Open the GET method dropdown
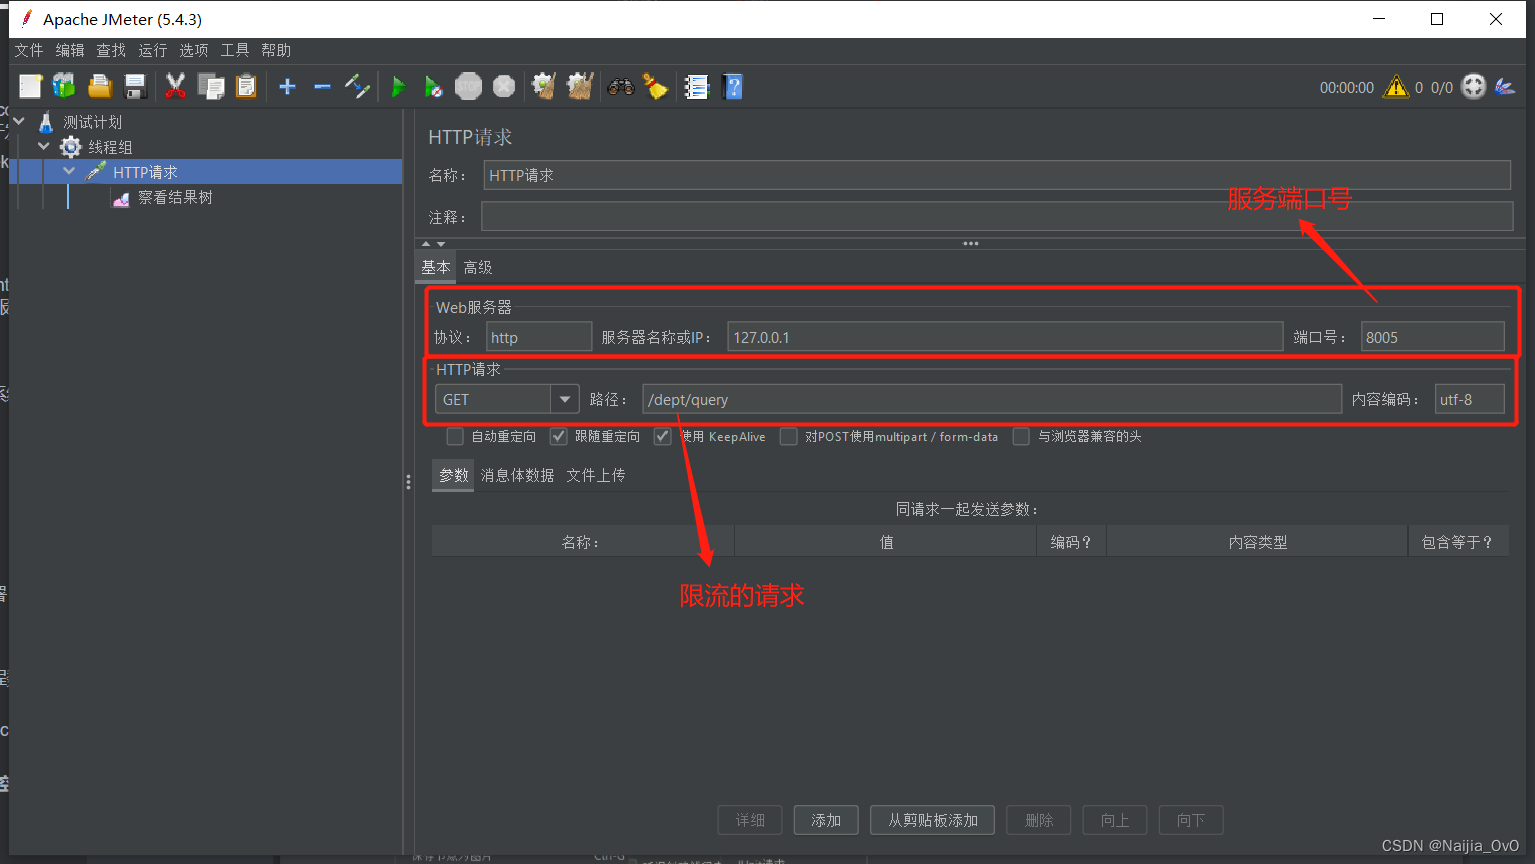This screenshot has width=1535, height=864. (565, 399)
